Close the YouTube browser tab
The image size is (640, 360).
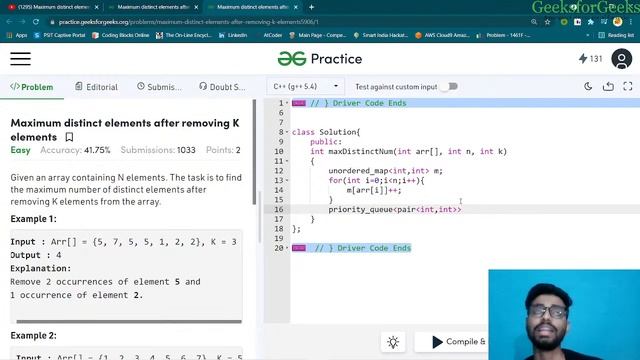[96, 7]
